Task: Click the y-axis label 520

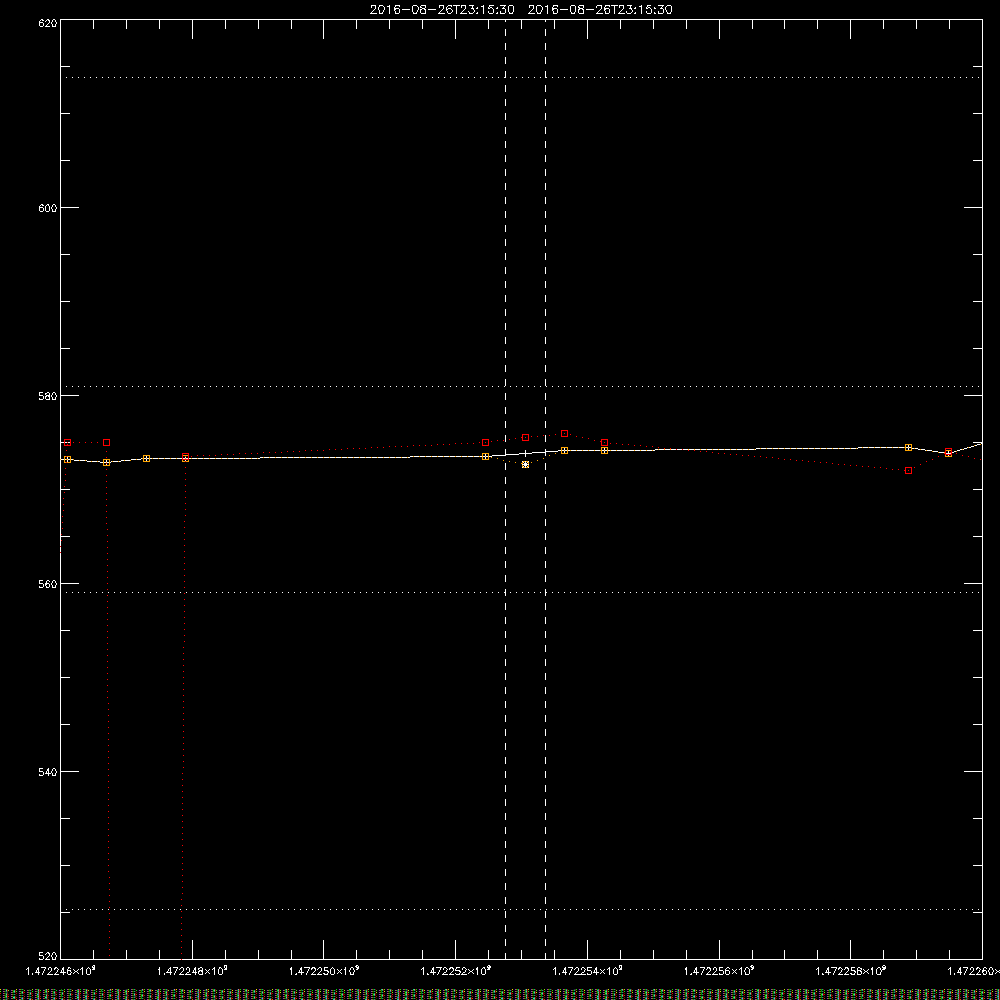Action: tap(48, 957)
